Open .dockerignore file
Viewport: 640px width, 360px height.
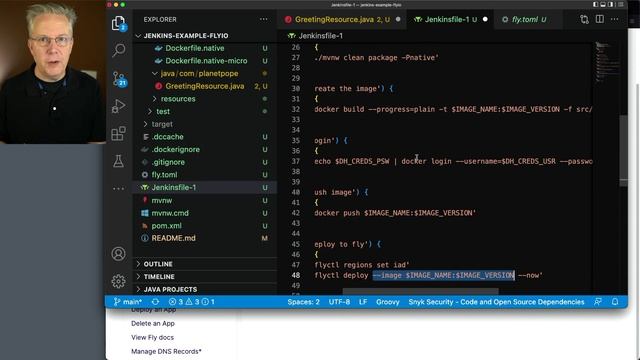pyautogui.click(x=176, y=149)
